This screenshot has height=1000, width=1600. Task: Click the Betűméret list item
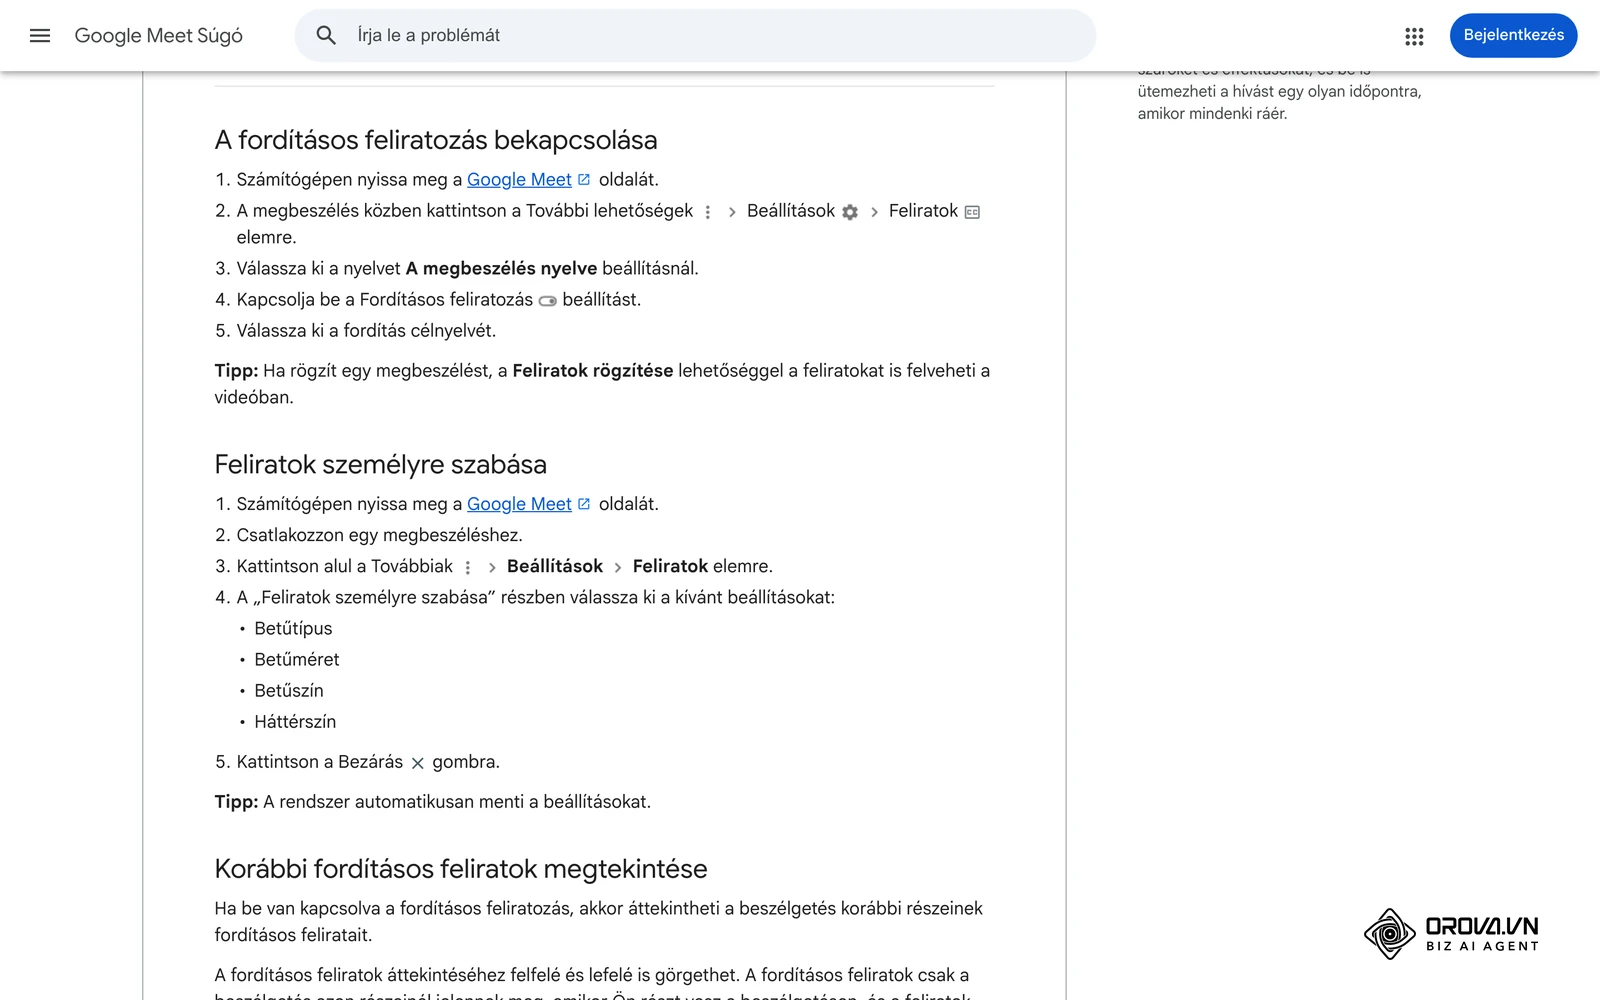click(x=297, y=660)
